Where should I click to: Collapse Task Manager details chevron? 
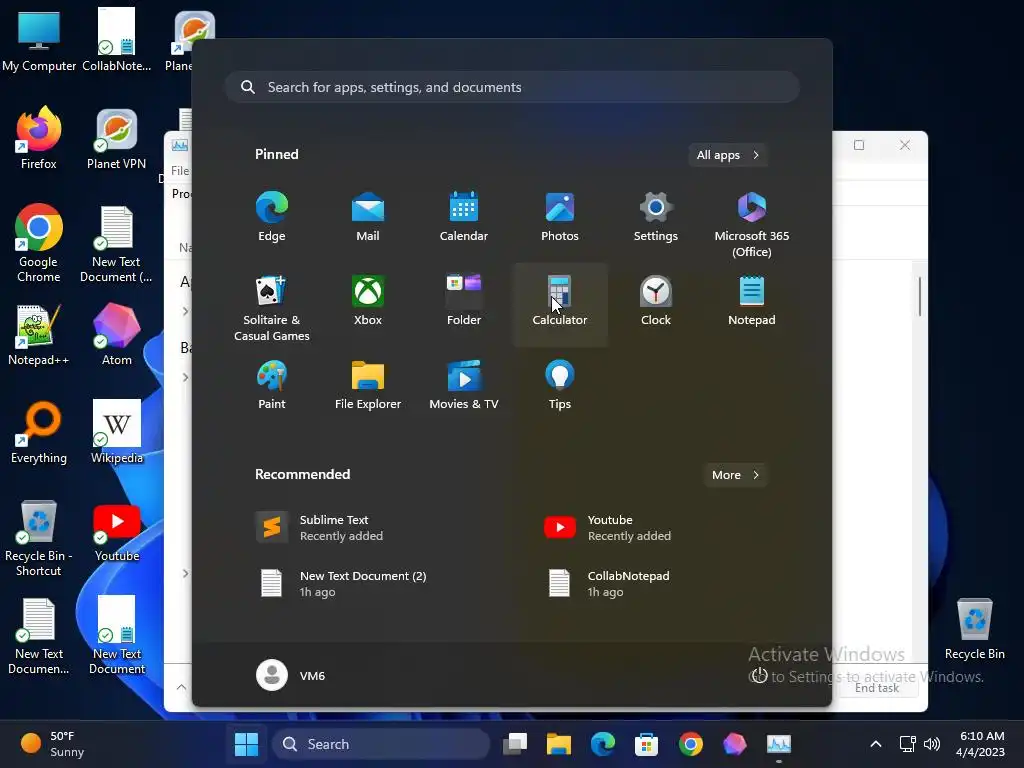(182, 687)
